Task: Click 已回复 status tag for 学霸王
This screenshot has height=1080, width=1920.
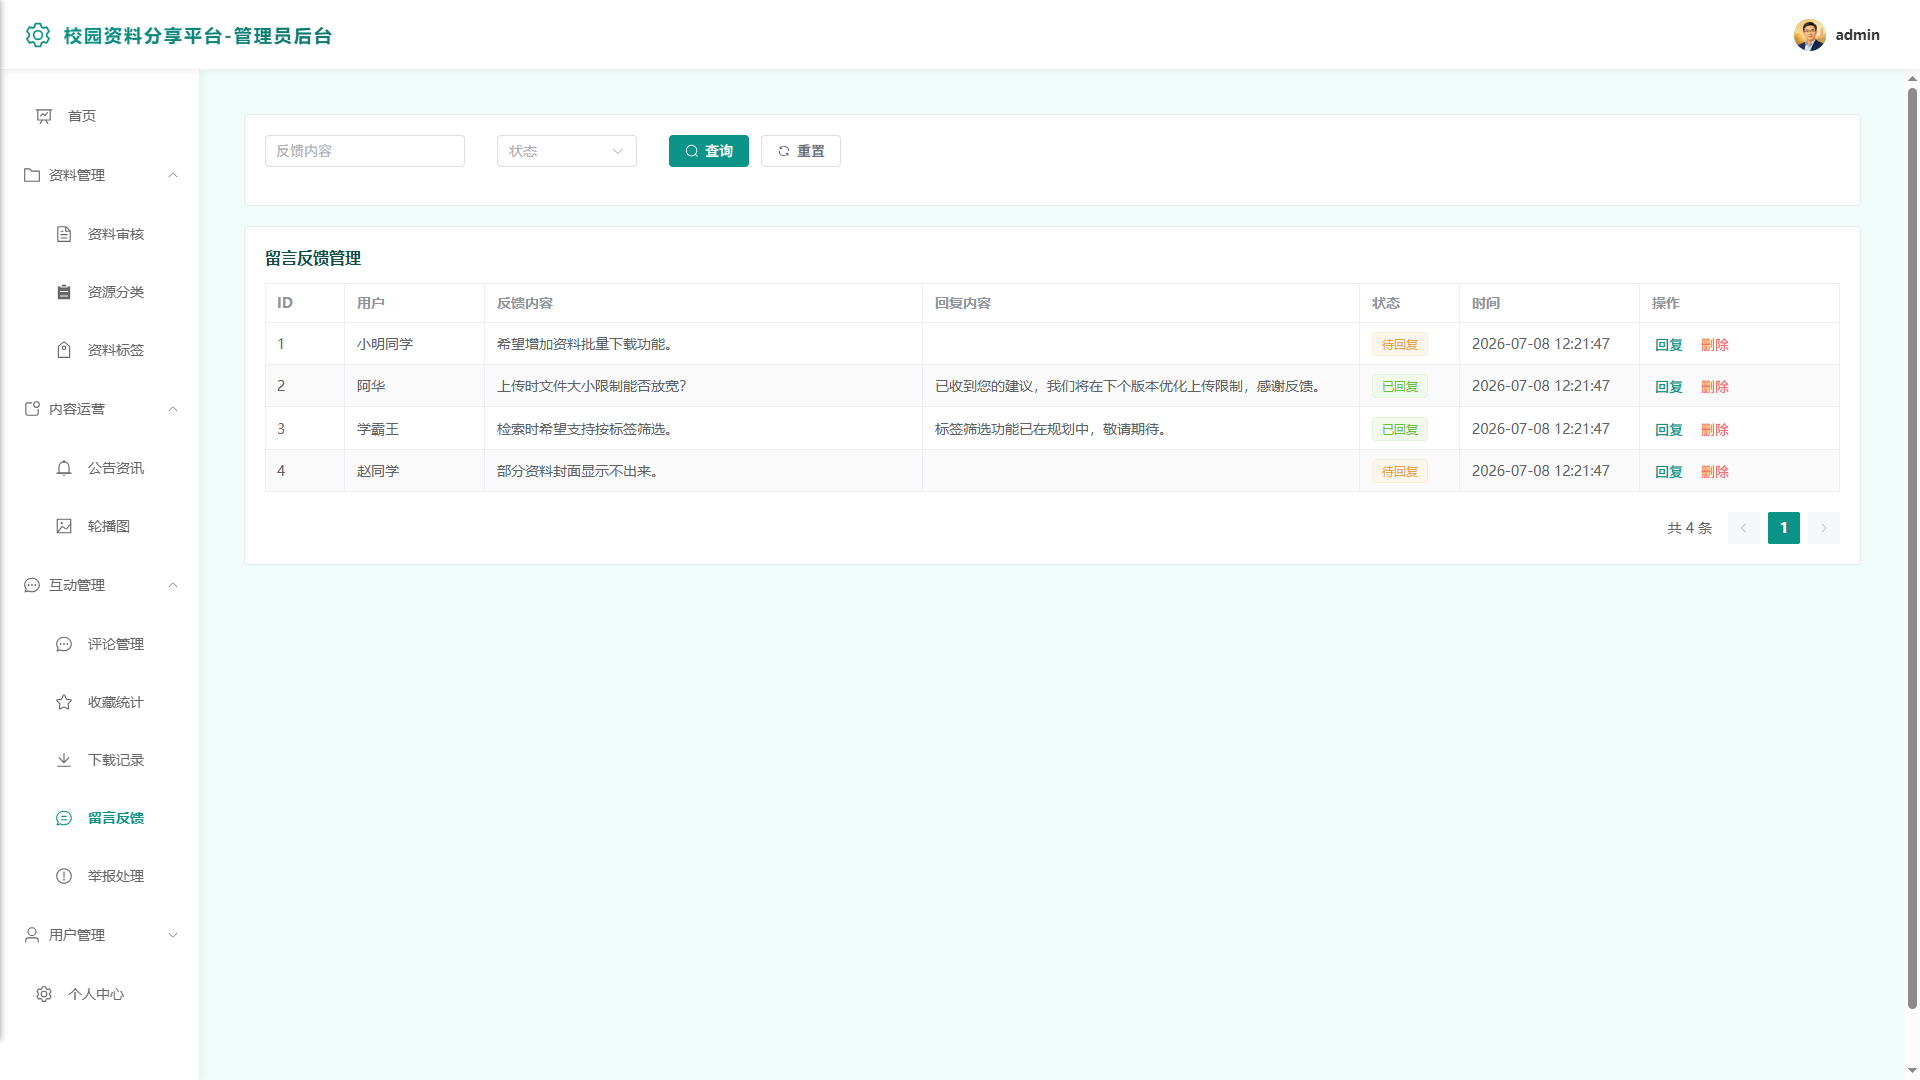Action: pos(1400,430)
